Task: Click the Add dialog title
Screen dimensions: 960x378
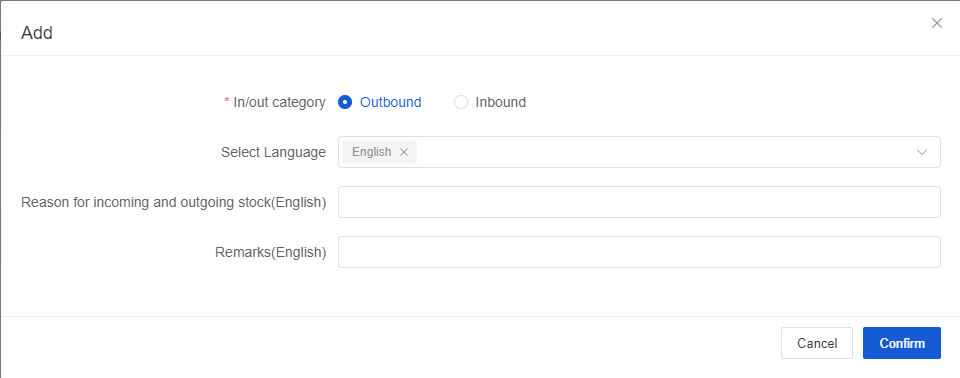Action: (37, 32)
